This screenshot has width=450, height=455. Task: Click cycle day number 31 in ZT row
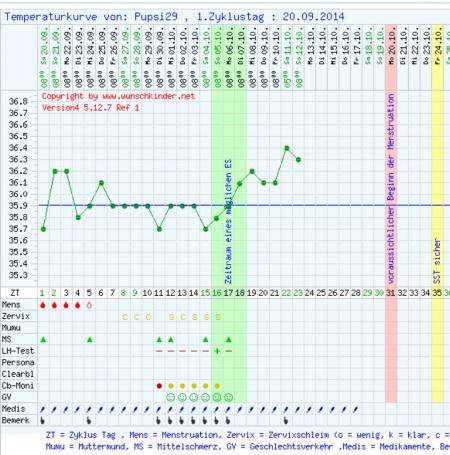click(x=391, y=293)
